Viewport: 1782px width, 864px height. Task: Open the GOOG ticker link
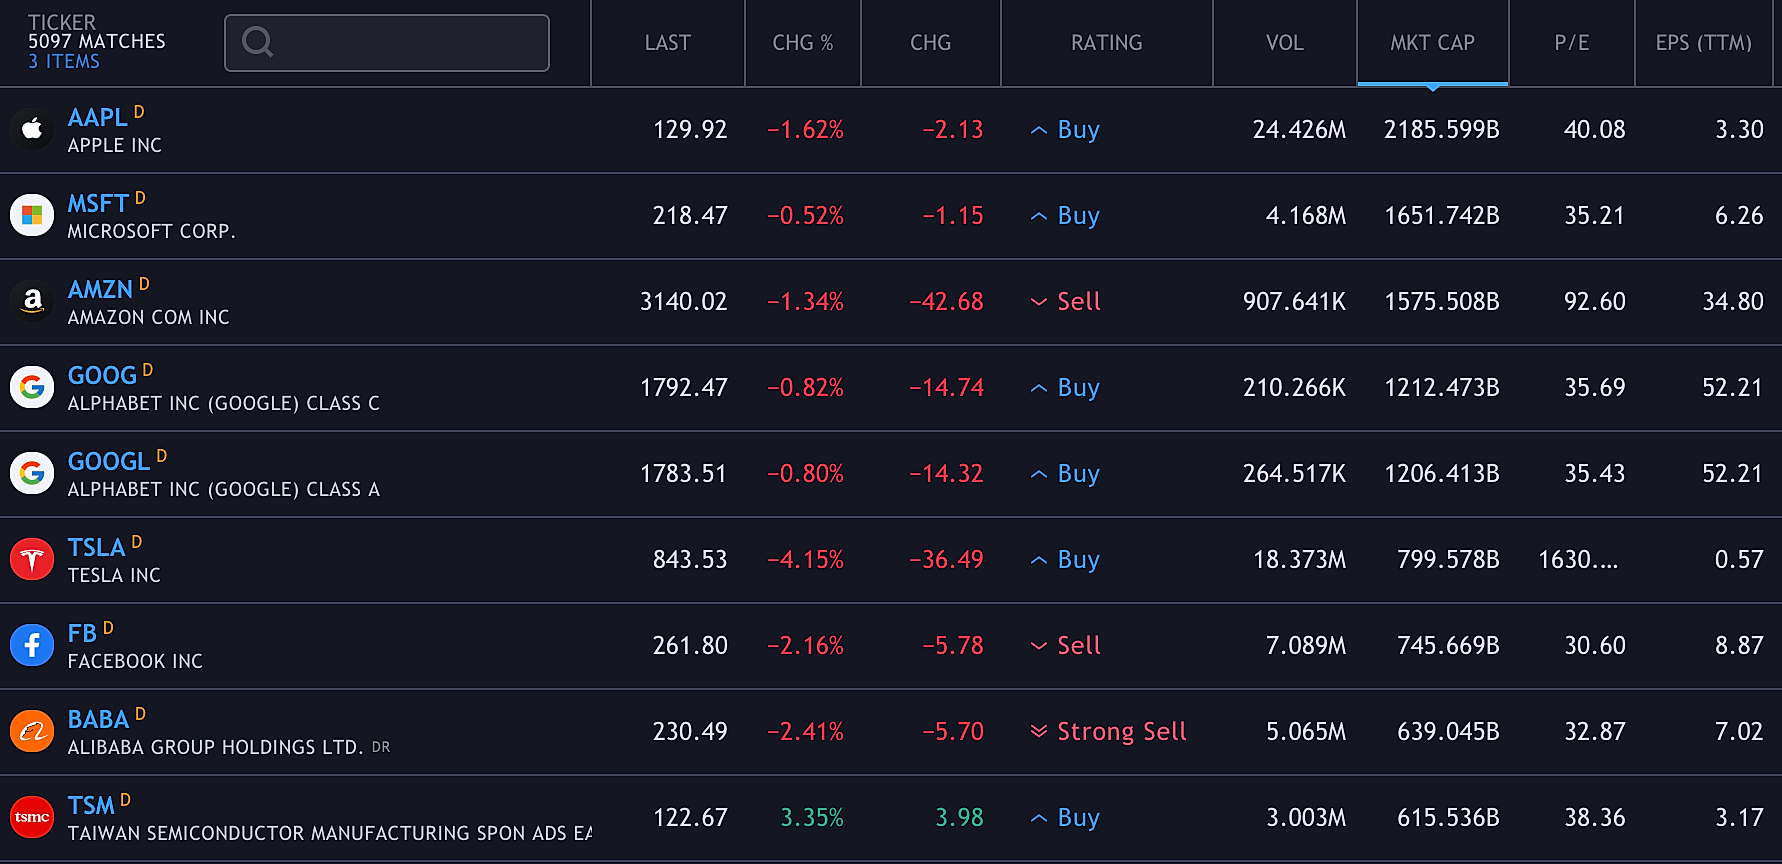click(102, 375)
